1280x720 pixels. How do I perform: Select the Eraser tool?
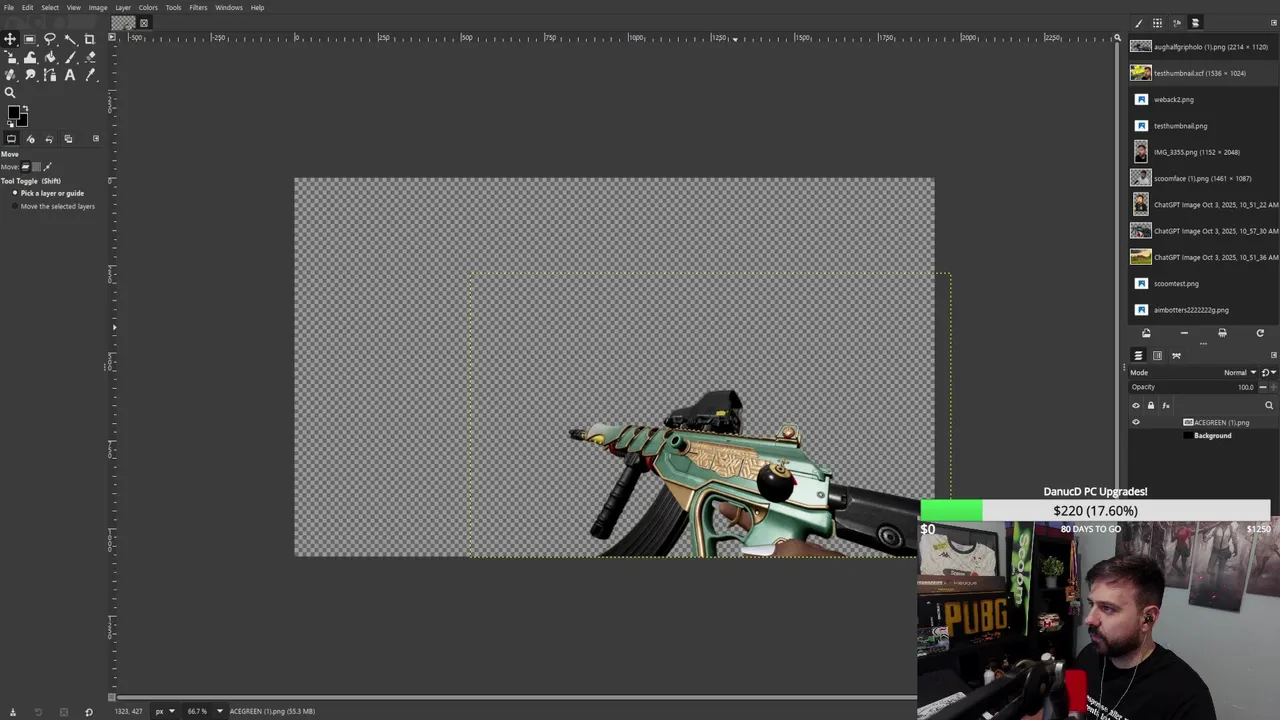tap(90, 57)
